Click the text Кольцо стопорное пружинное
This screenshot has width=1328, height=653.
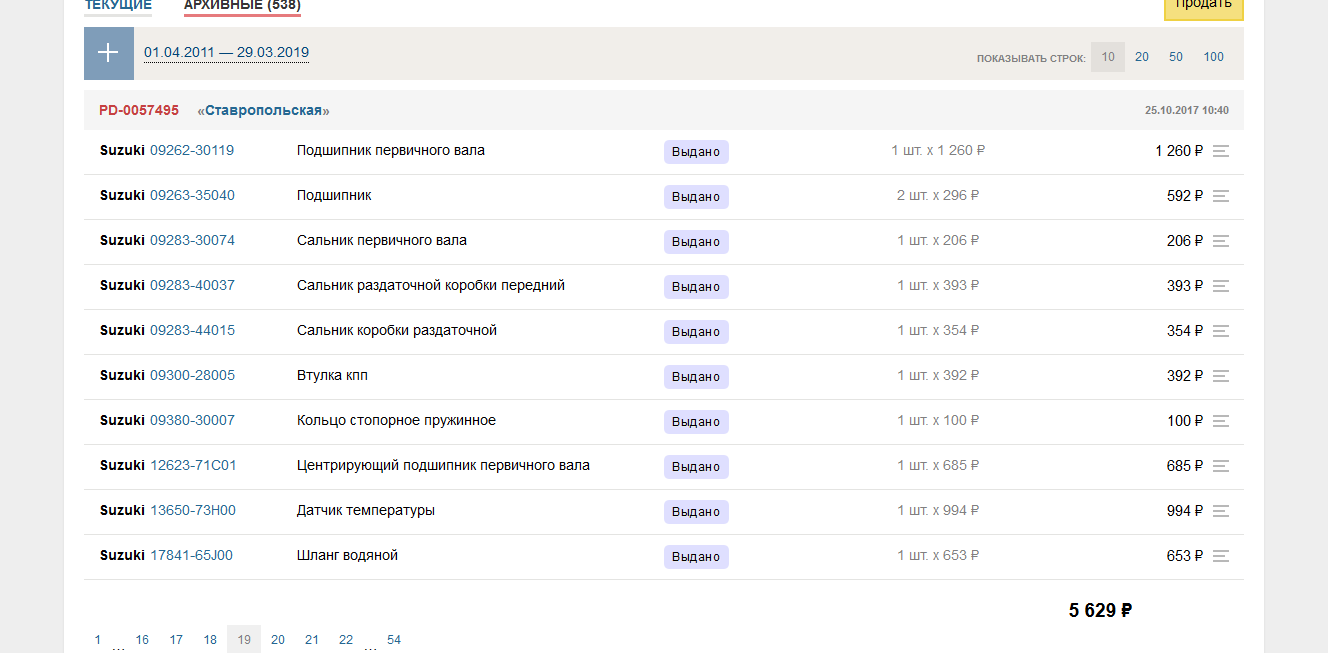(396, 421)
